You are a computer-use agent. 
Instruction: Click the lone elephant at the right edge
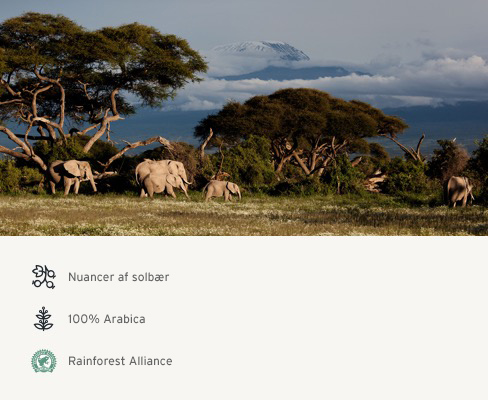(460, 191)
